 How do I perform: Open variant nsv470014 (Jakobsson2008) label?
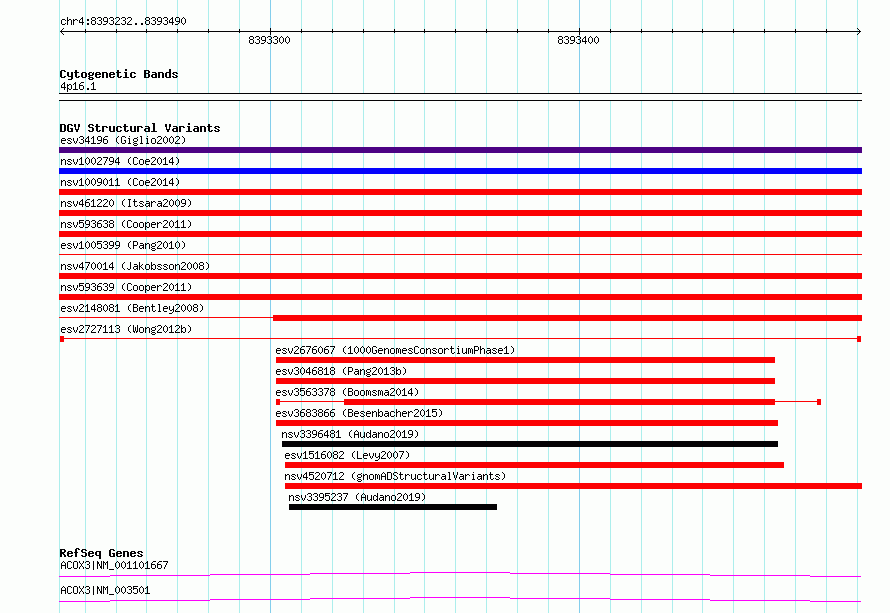click(135, 266)
